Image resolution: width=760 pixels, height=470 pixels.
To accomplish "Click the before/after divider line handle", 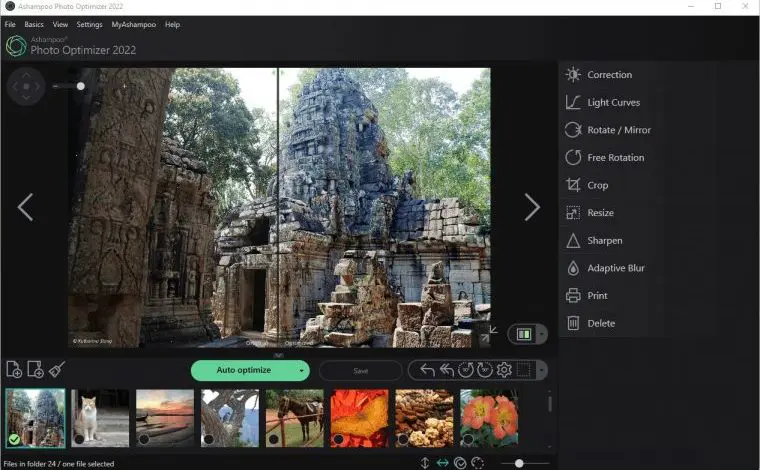I will [x=278, y=207].
